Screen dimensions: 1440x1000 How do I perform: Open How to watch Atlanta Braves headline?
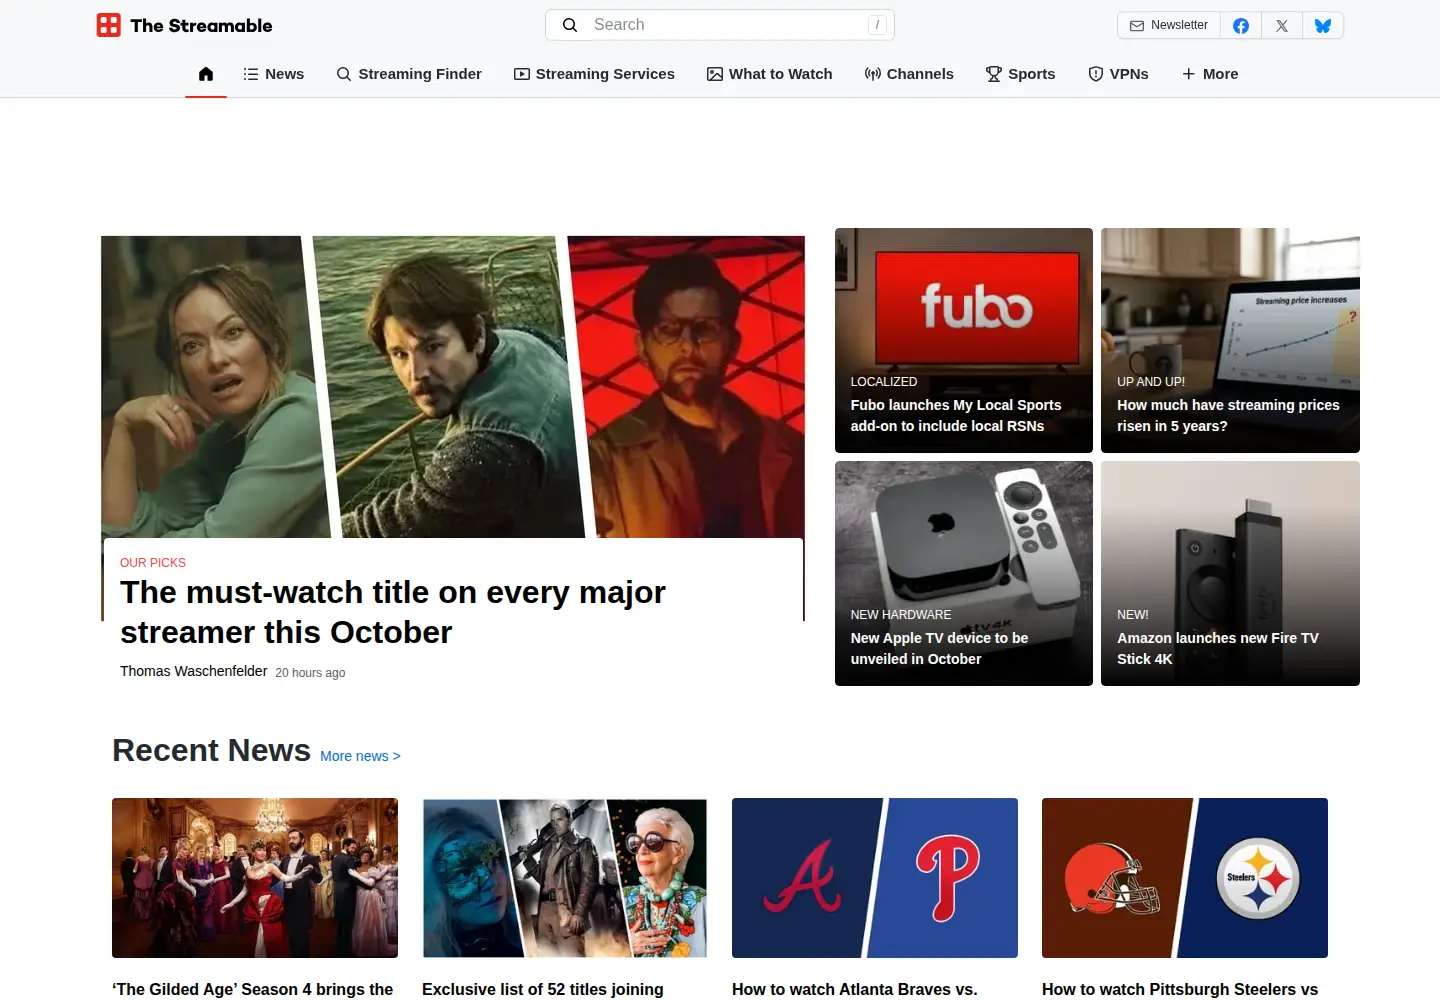(x=855, y=989)
